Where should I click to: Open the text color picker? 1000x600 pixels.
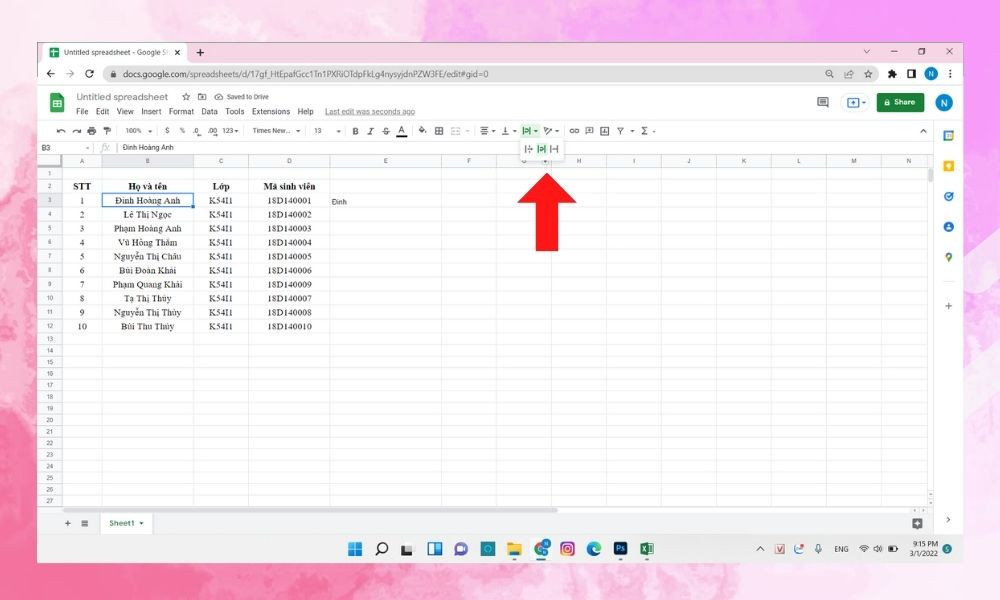pyautogui.click(x=401, y=131)
